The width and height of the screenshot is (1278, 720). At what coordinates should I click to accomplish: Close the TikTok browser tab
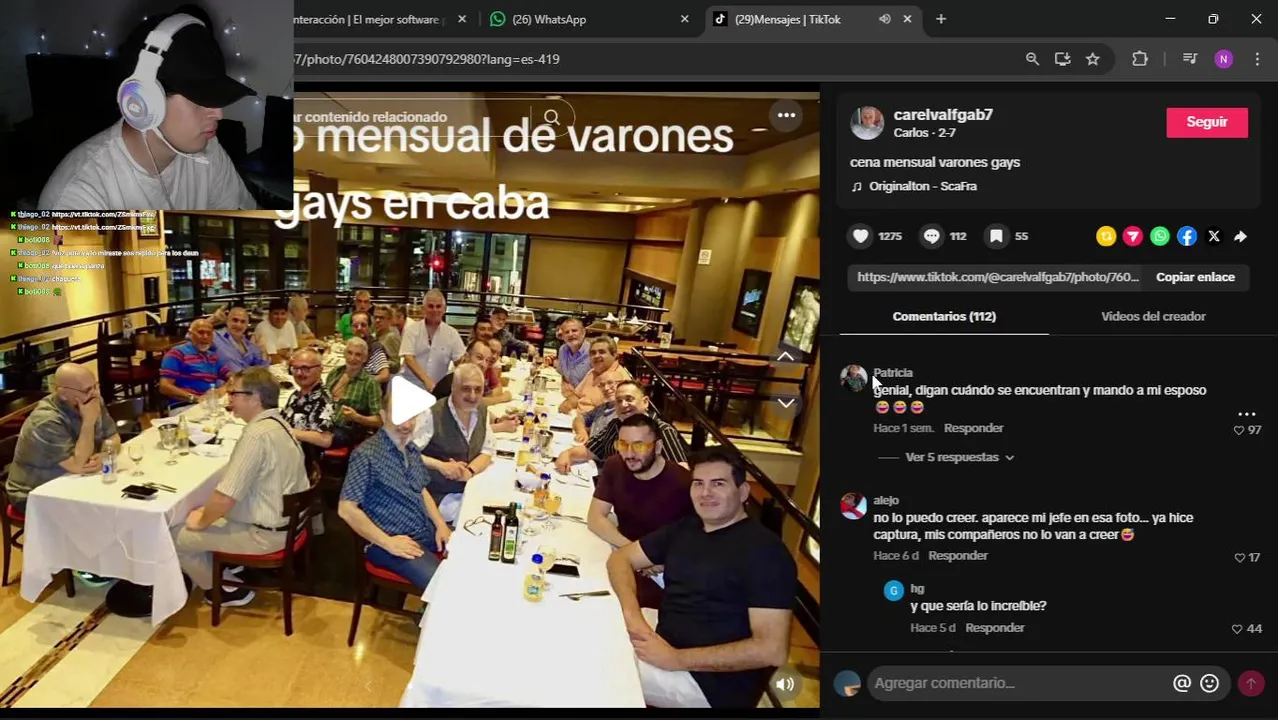908,19
